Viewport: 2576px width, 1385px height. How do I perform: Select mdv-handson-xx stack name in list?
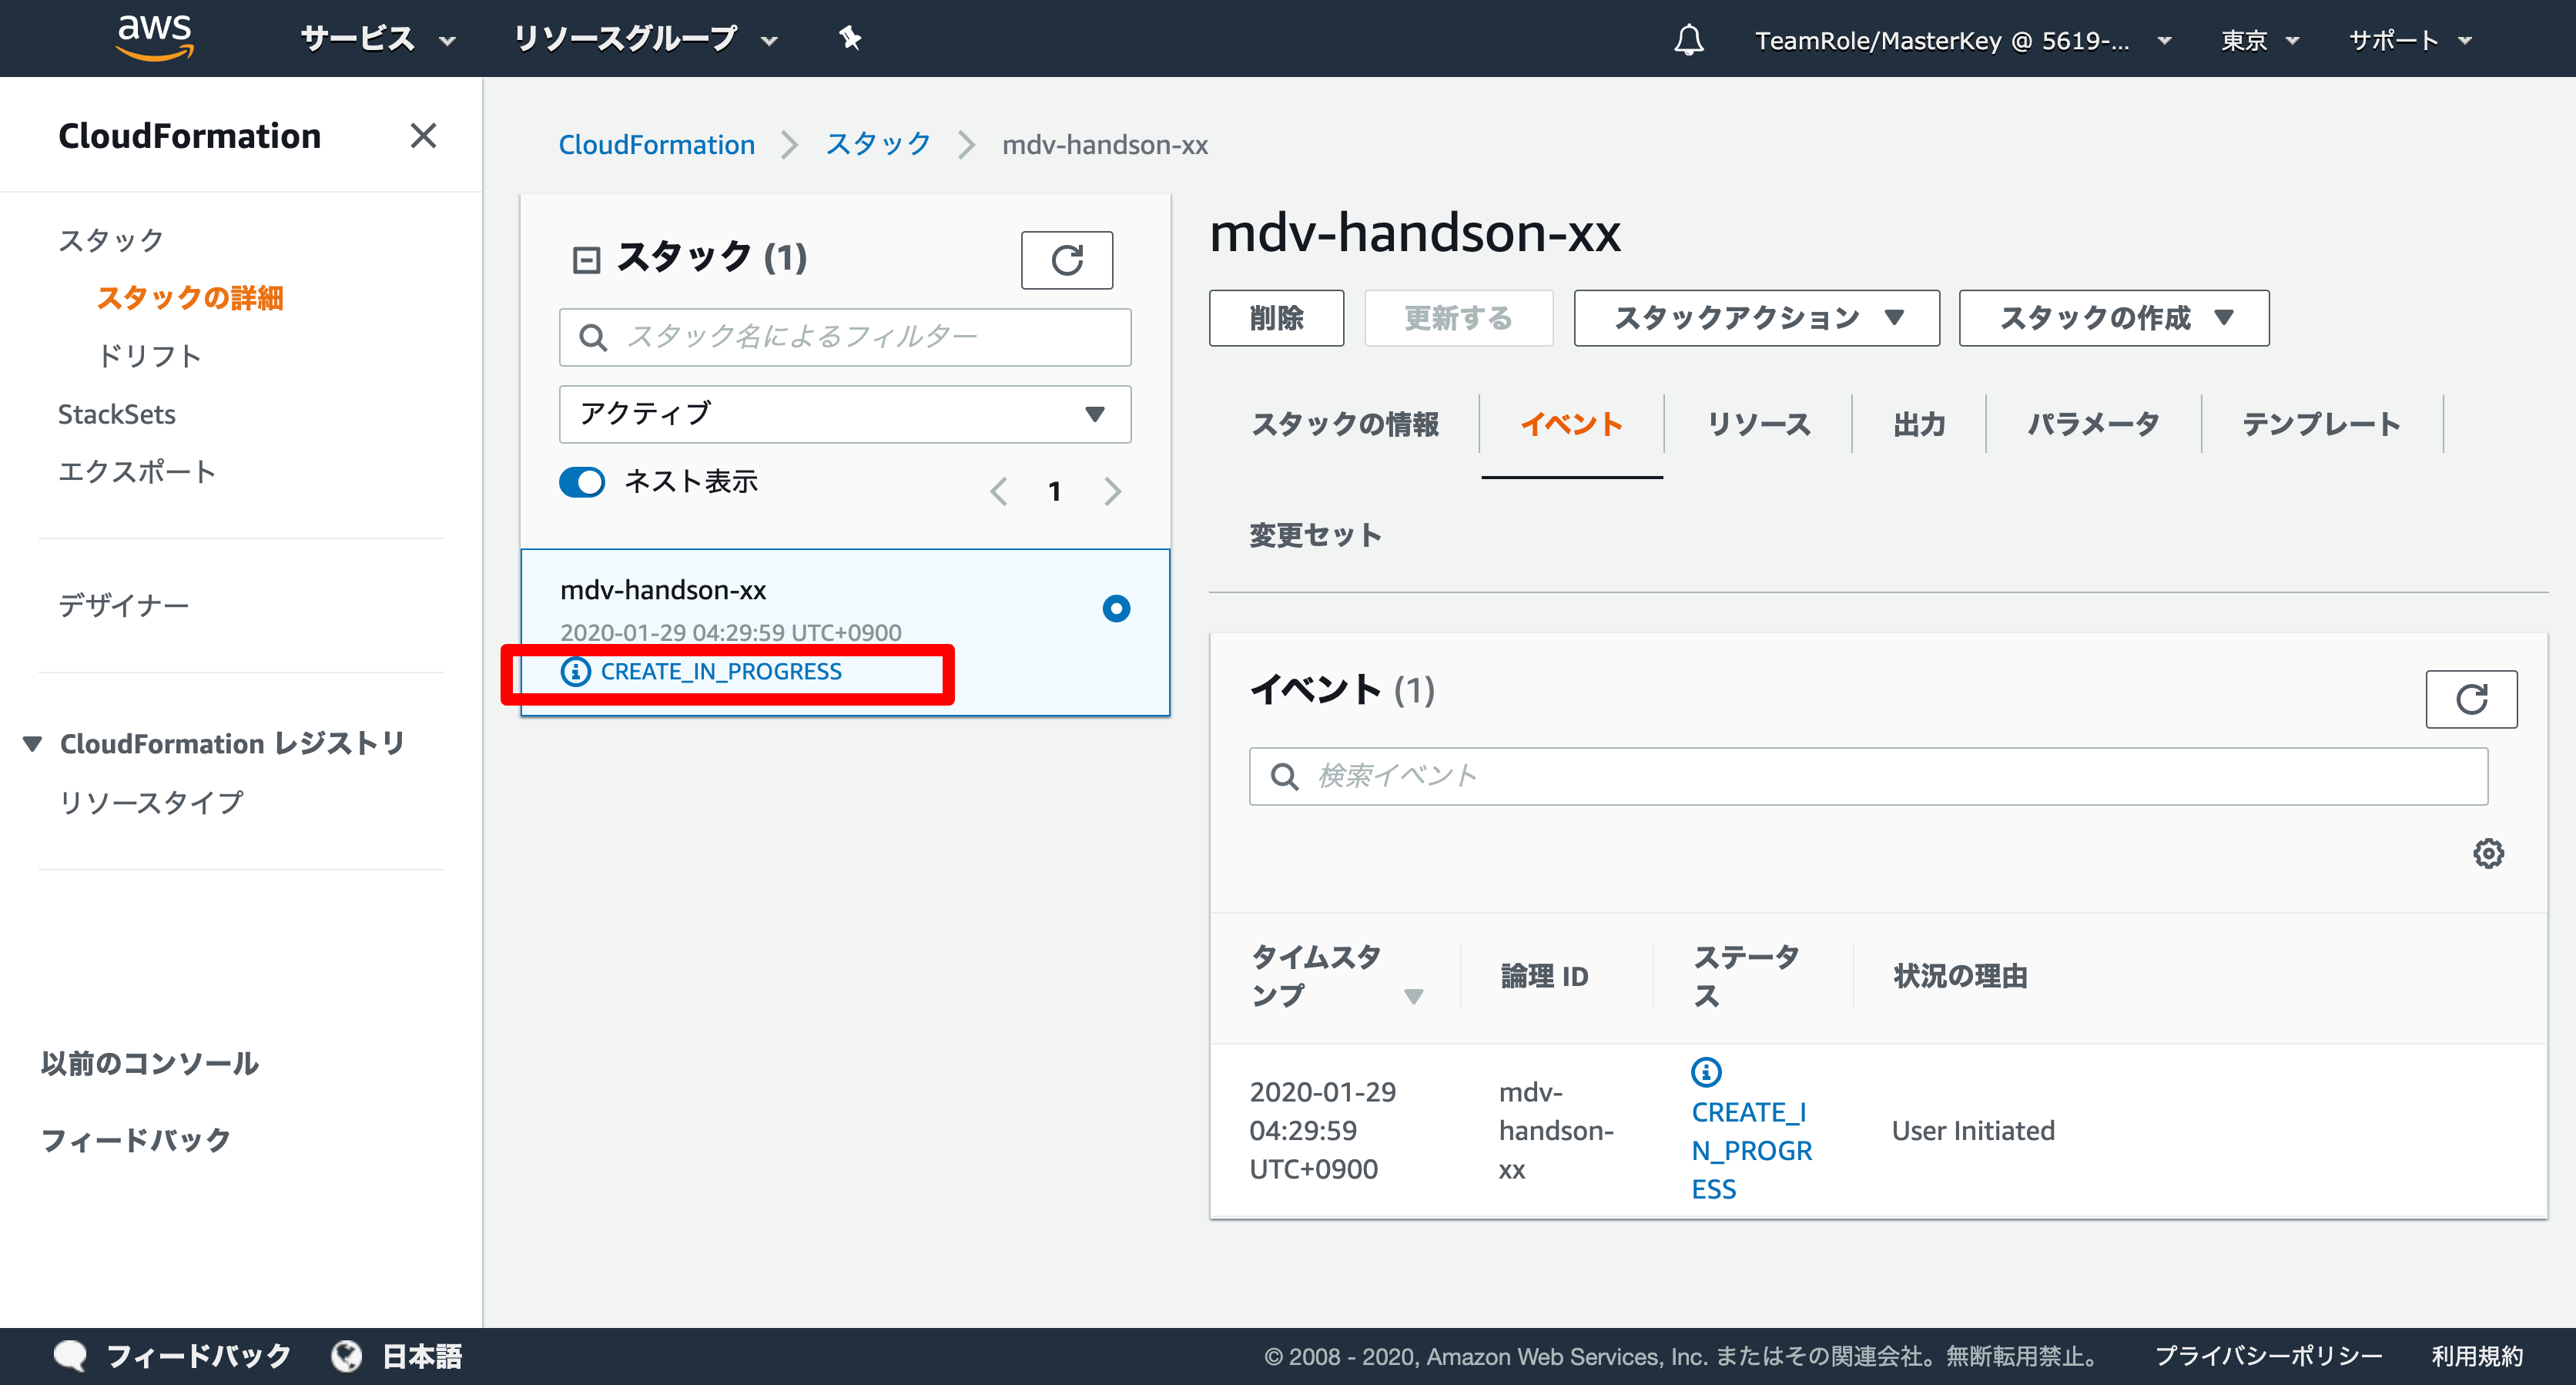point(663,590)
